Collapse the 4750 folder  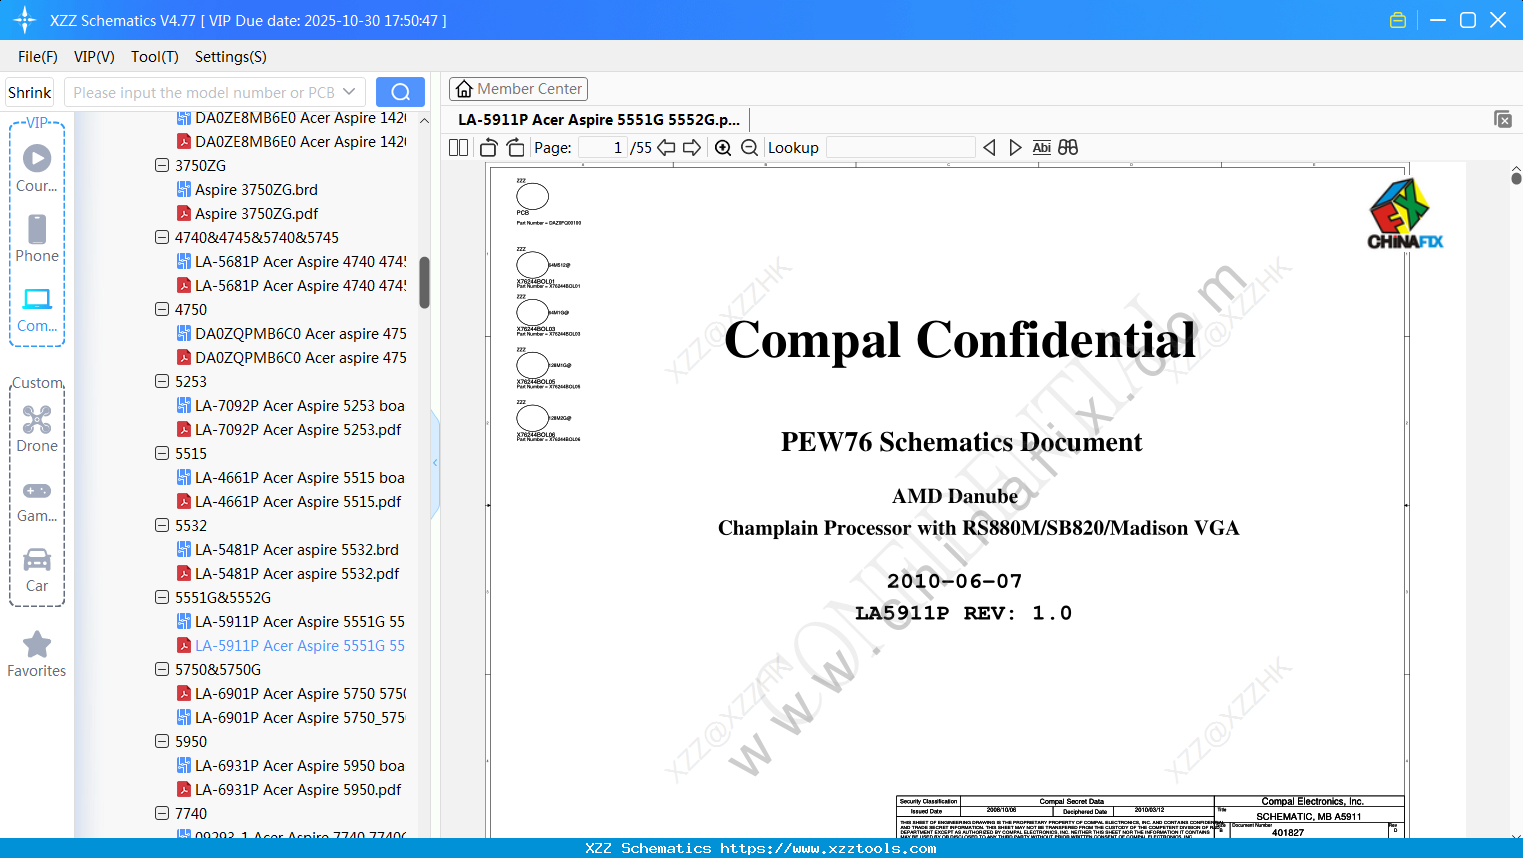(x=162, y=309)
